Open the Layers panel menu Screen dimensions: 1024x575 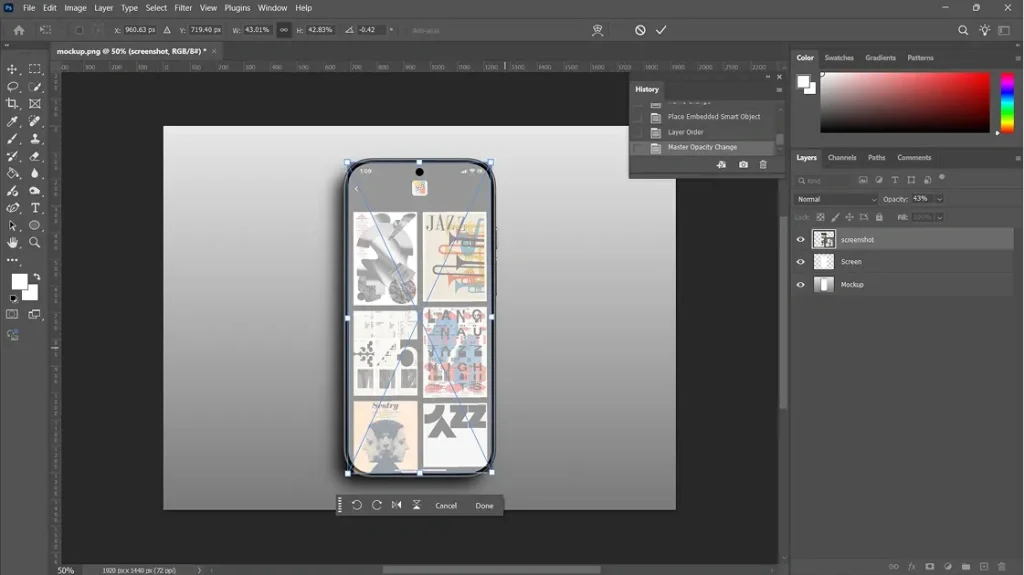(1017, 158)
